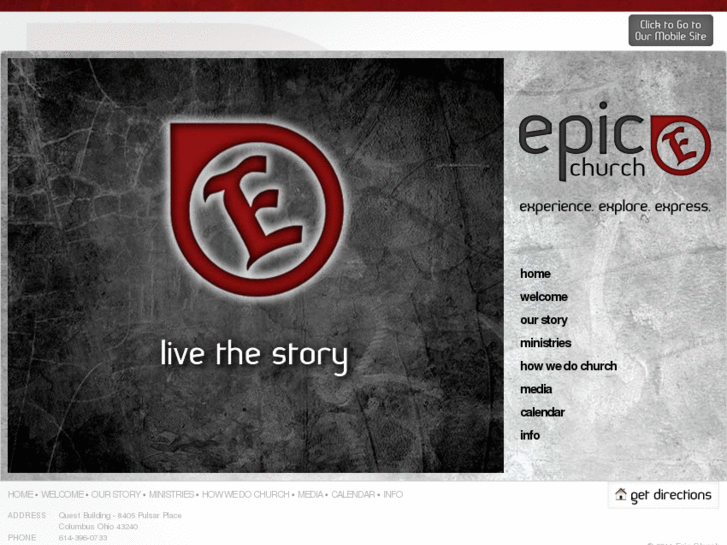The image size is (727, 545).
Task: Open the footer OUR STORY link
Action: point(116,494)
